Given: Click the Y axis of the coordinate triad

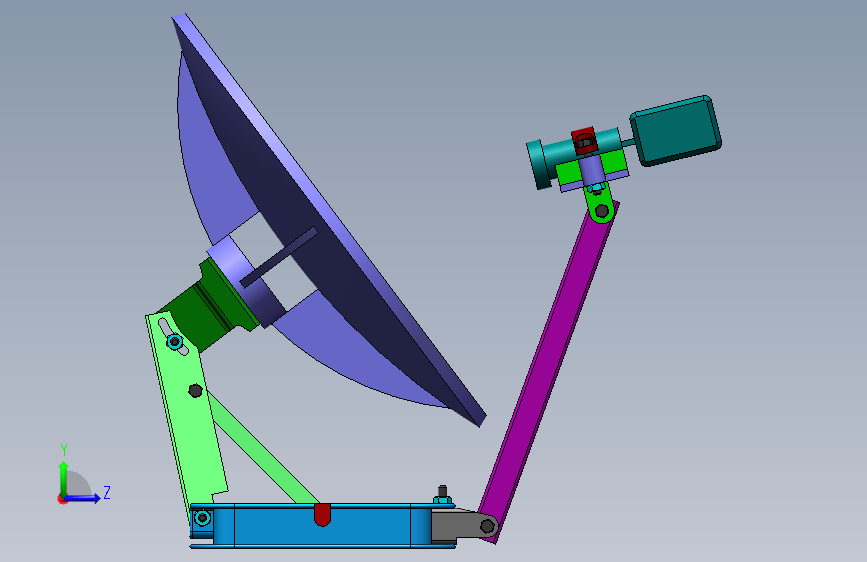Looking at the screenshot, I should pyautogui.click(x=63, y=478).
